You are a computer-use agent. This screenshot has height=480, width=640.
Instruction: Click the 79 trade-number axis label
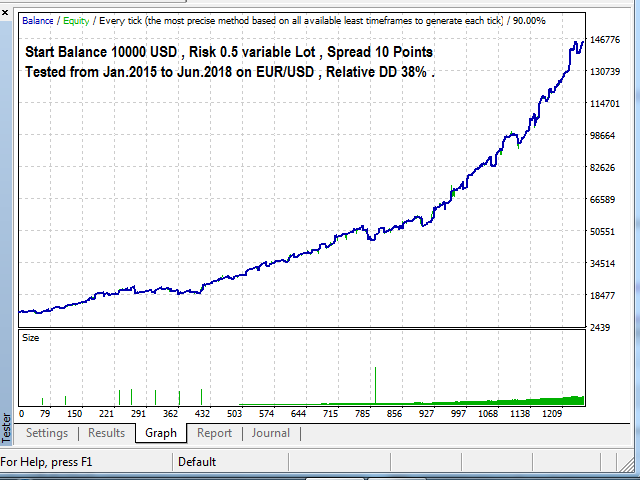[x=45, y=414]
